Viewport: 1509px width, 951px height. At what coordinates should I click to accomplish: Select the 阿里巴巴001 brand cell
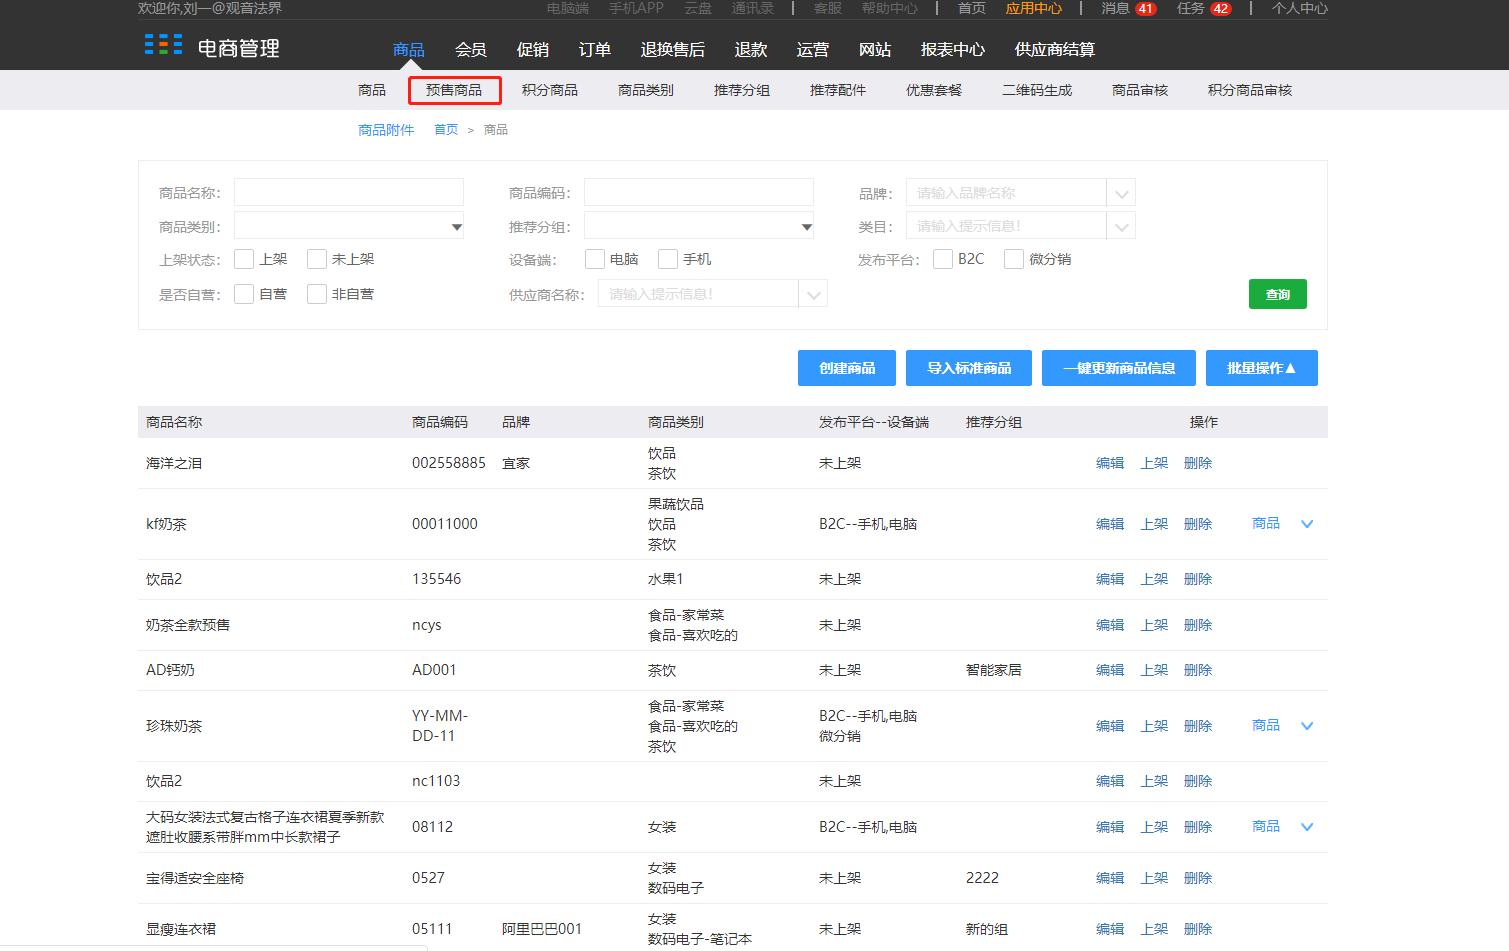coord(542,929)
